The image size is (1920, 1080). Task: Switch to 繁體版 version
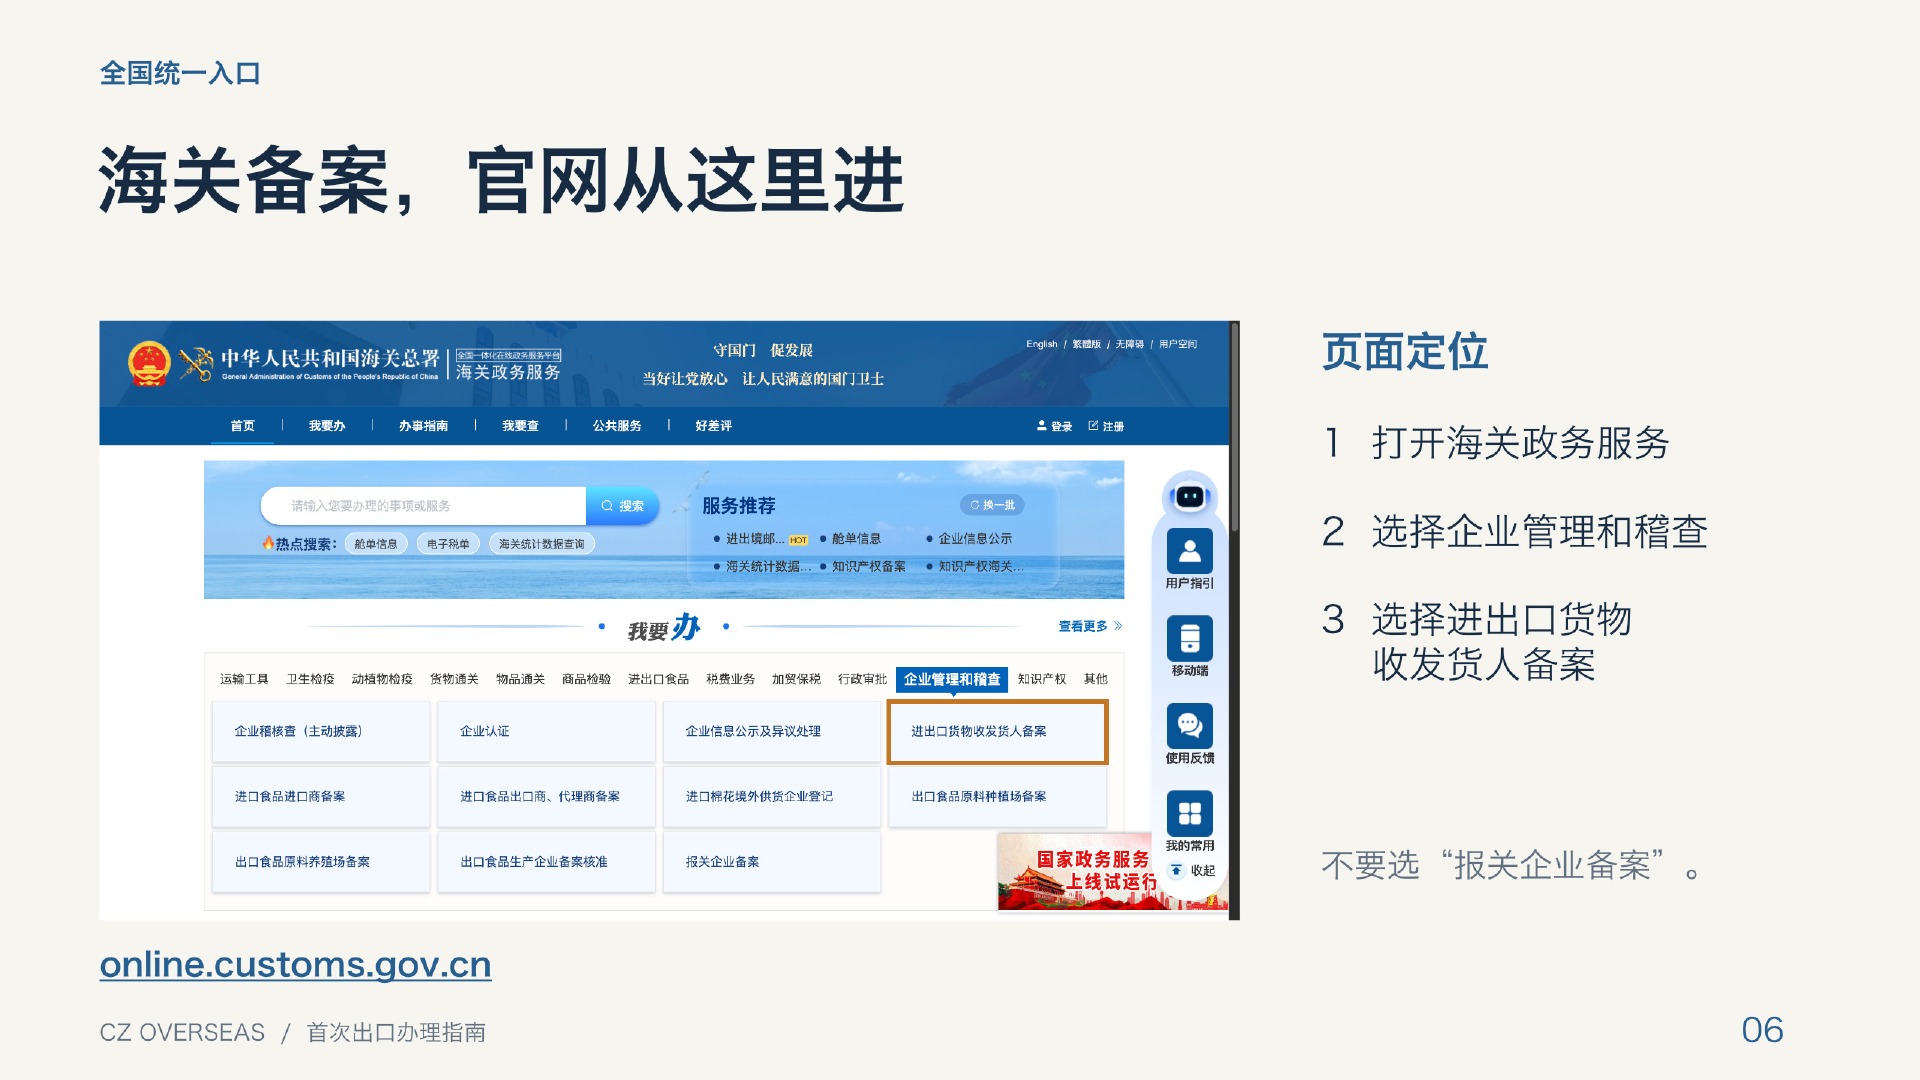pos(1086,344)
